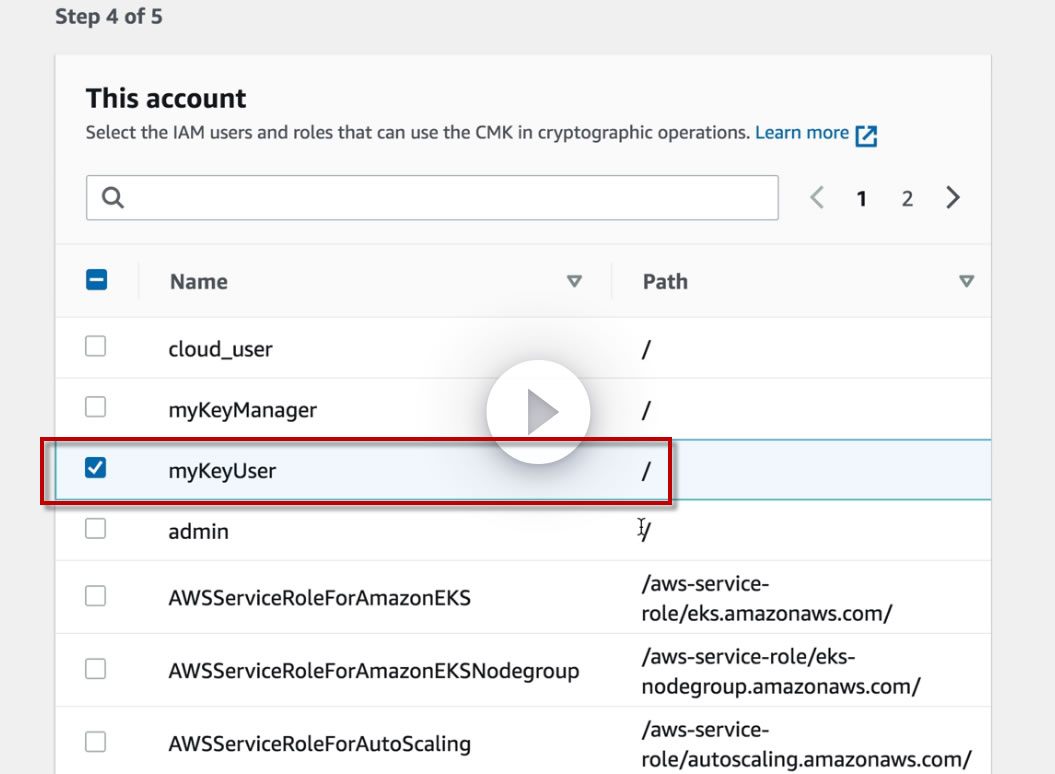Viewport: 1055px width, 774px height.
Task: Check AWSServiceRoleForAmazonEKSNodegroup checkbox
Action: (x=95, y=669)
